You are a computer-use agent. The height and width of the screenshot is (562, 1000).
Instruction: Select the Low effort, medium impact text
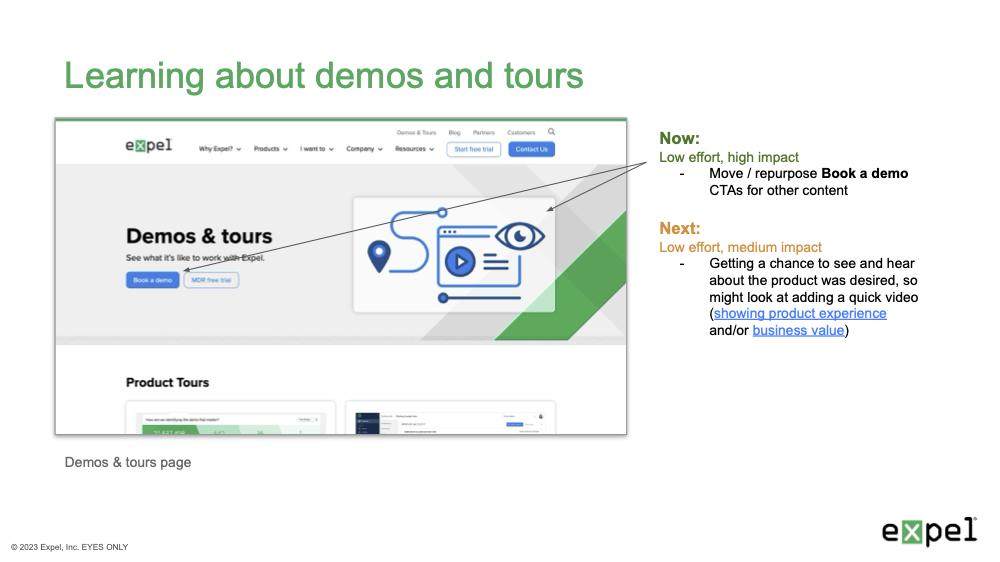[x=740, y=248]
